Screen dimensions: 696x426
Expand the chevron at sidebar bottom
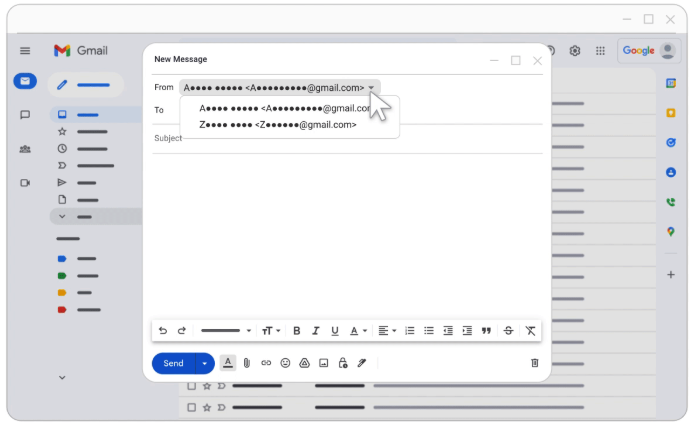pos(62,378)
